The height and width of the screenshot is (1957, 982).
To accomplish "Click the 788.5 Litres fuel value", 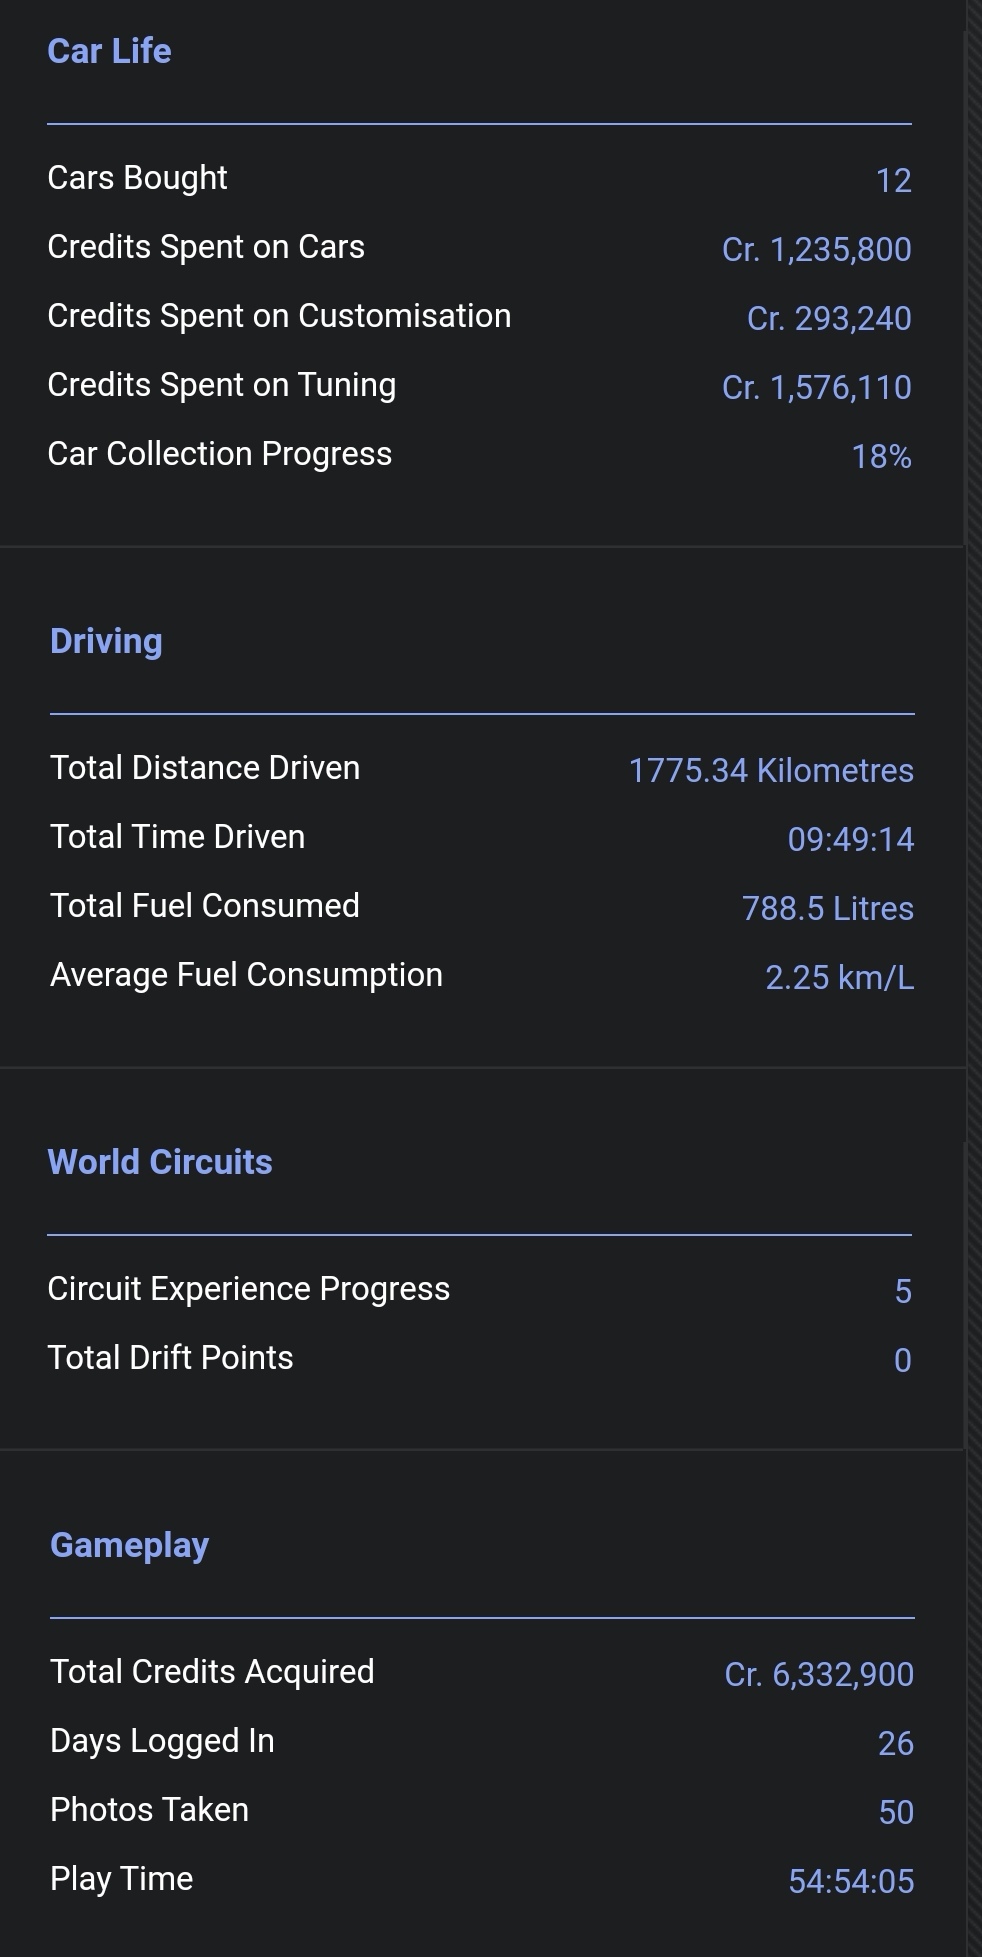I will [x=828, y=909].
